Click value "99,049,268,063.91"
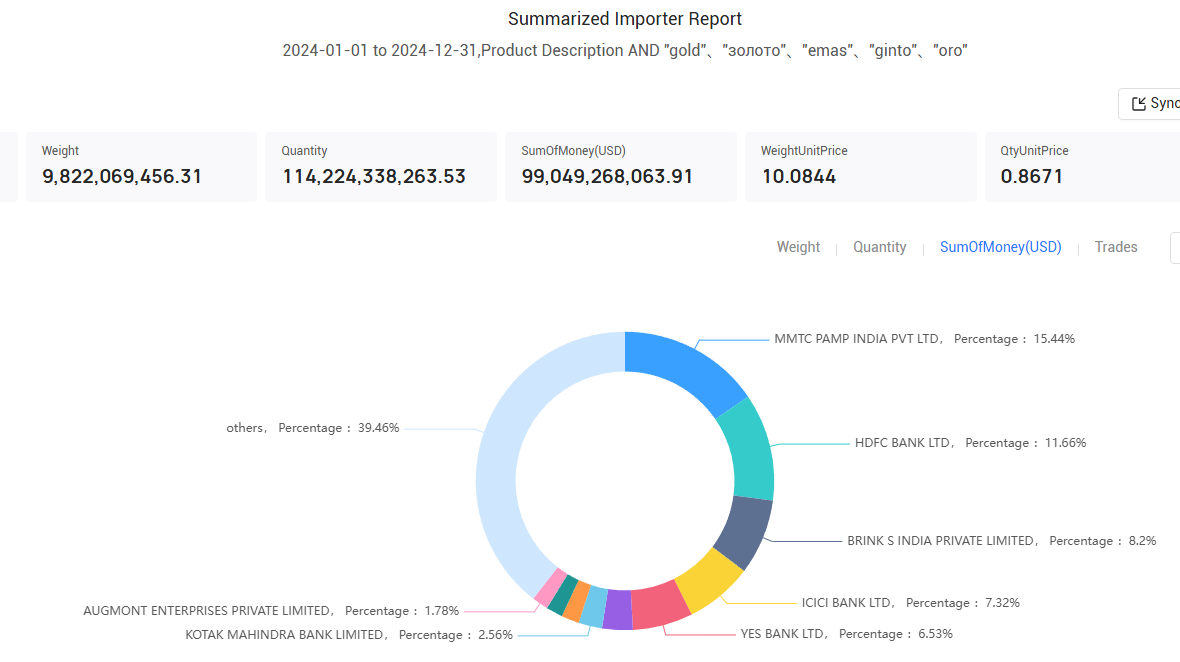Screen dimensions: 1180x662 point(607,176)
